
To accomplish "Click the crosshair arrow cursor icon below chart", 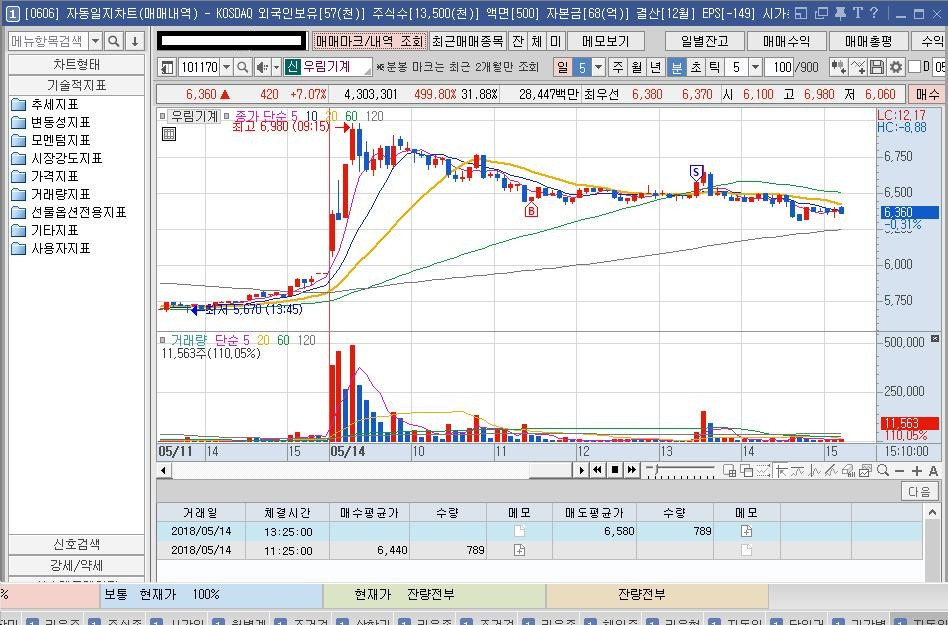I will tap(781, 471).
